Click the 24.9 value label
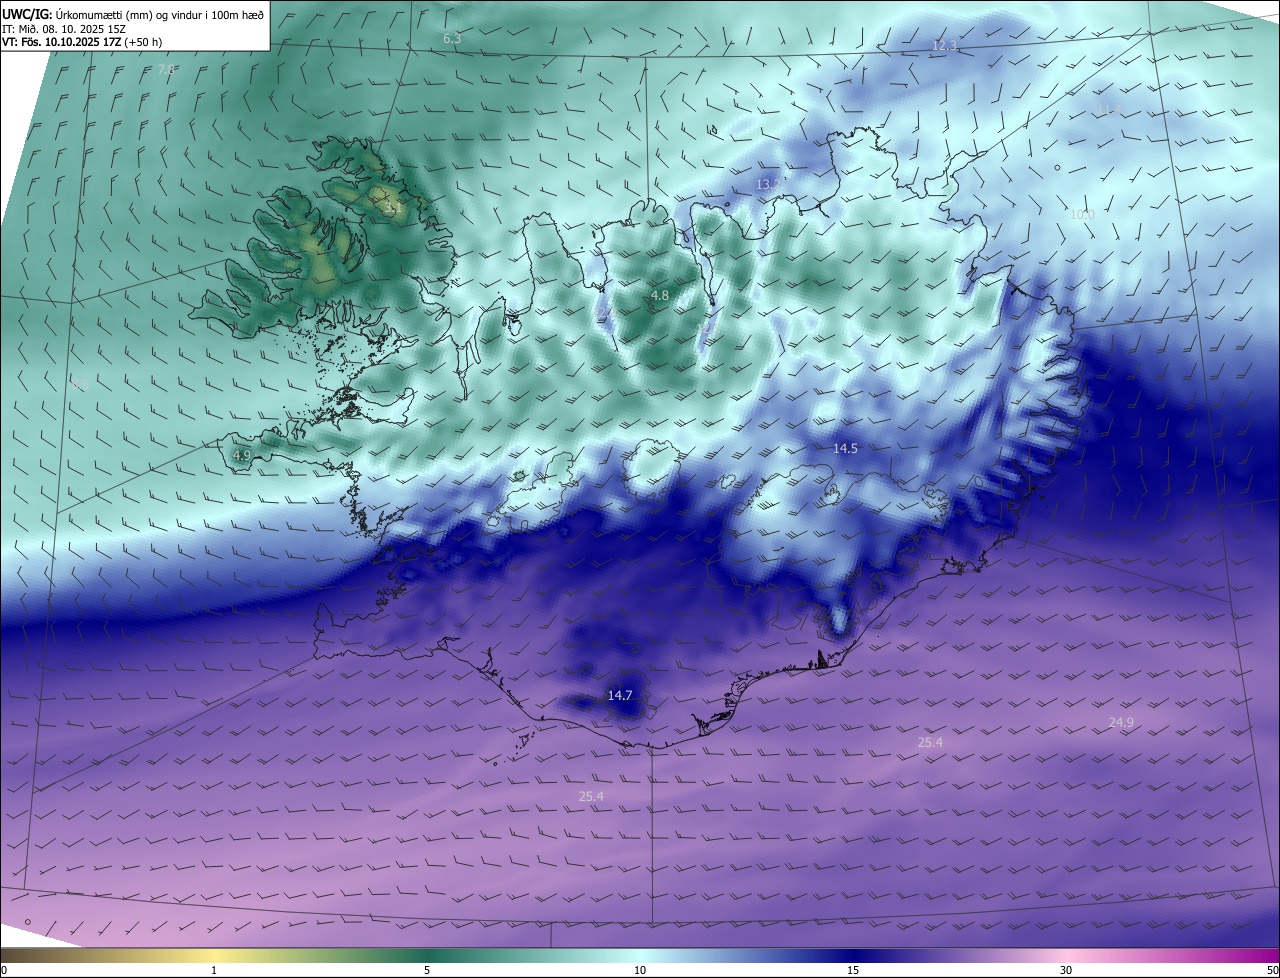Viewport: 1280px width, 978px height. (x=1121, y=722)
